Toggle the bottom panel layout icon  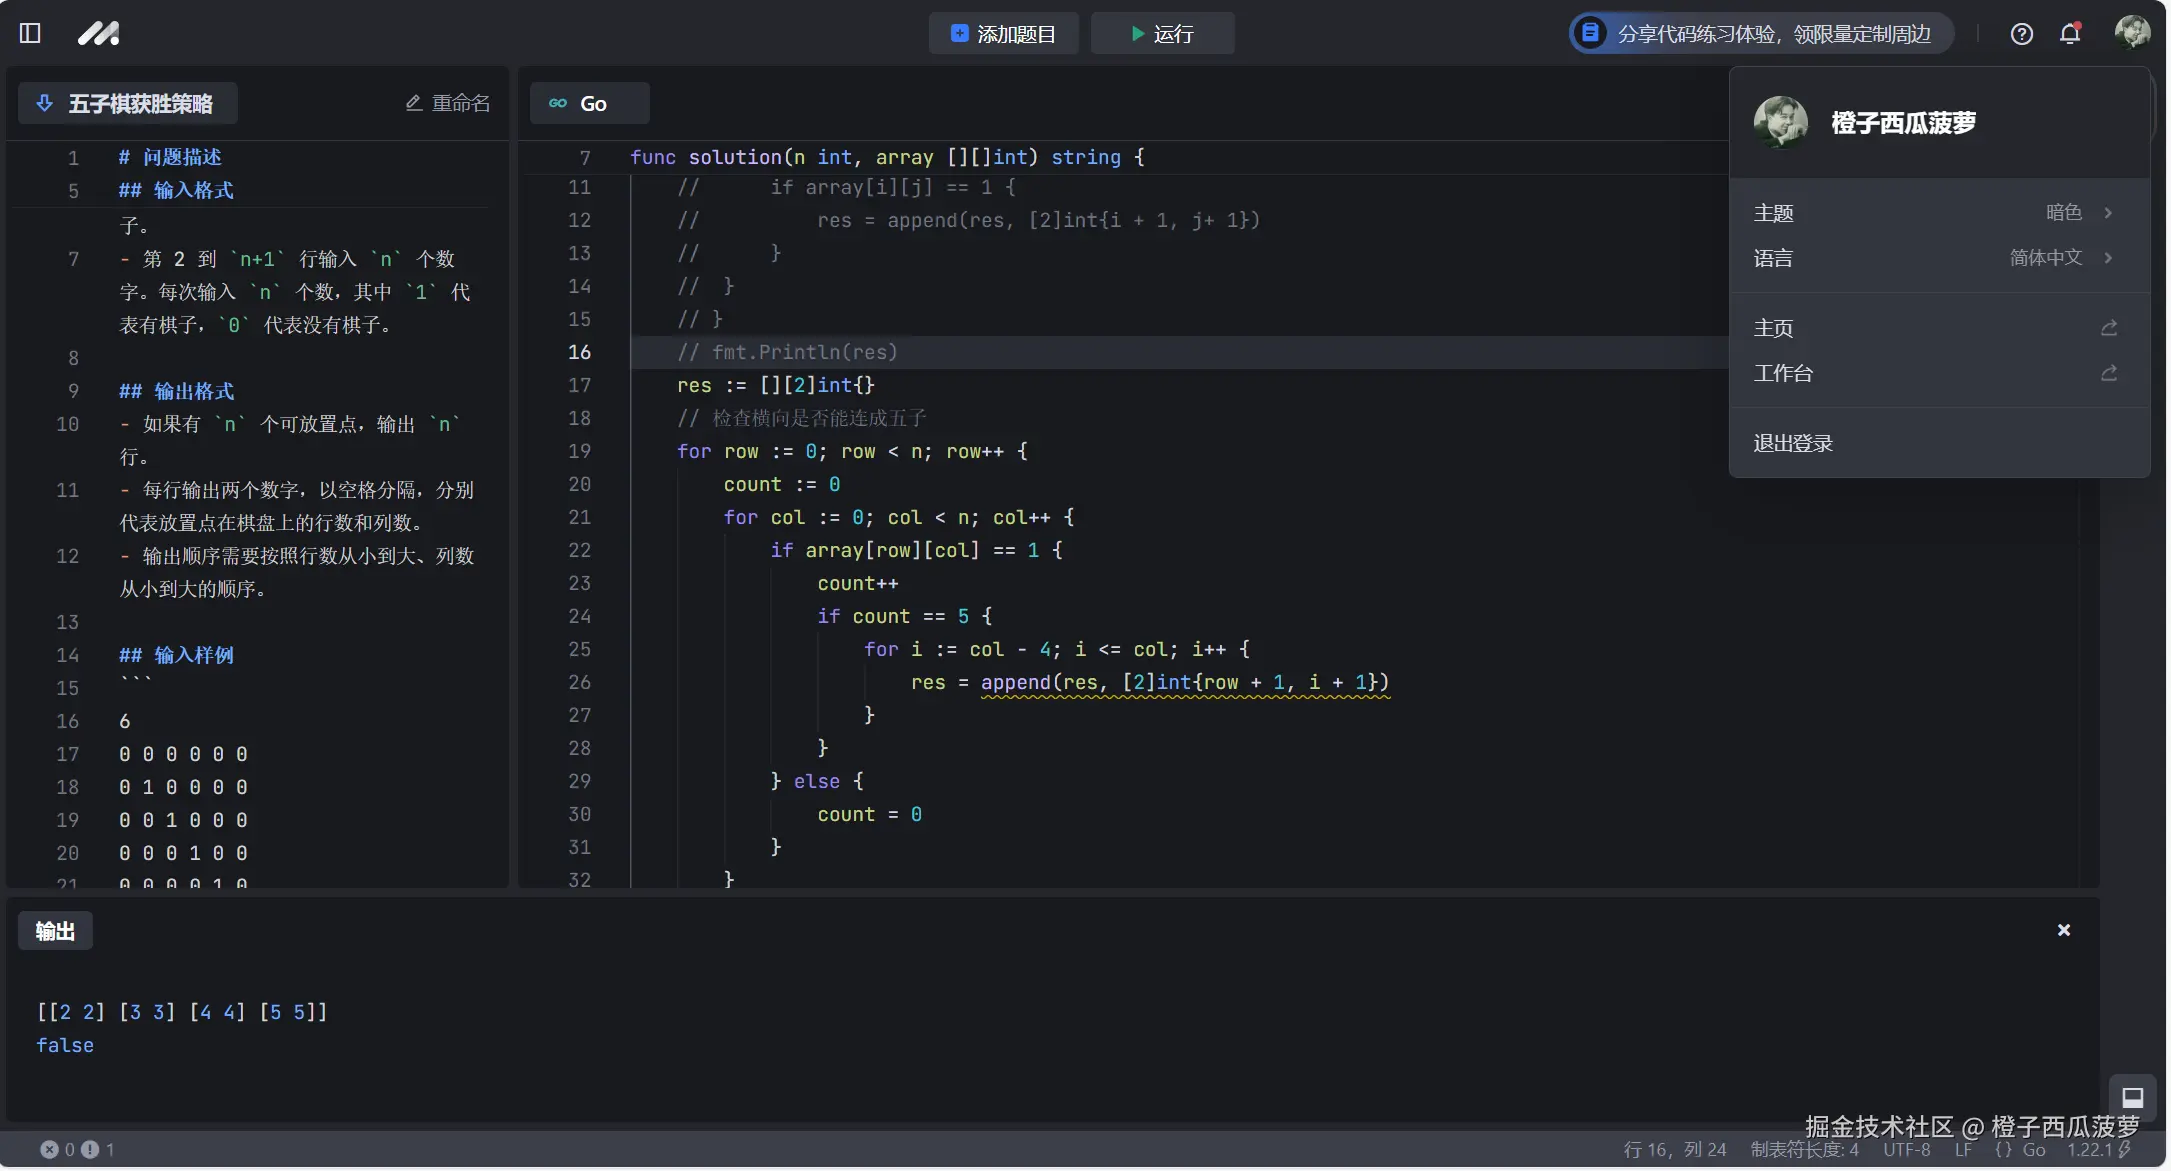(2133, 1097)
